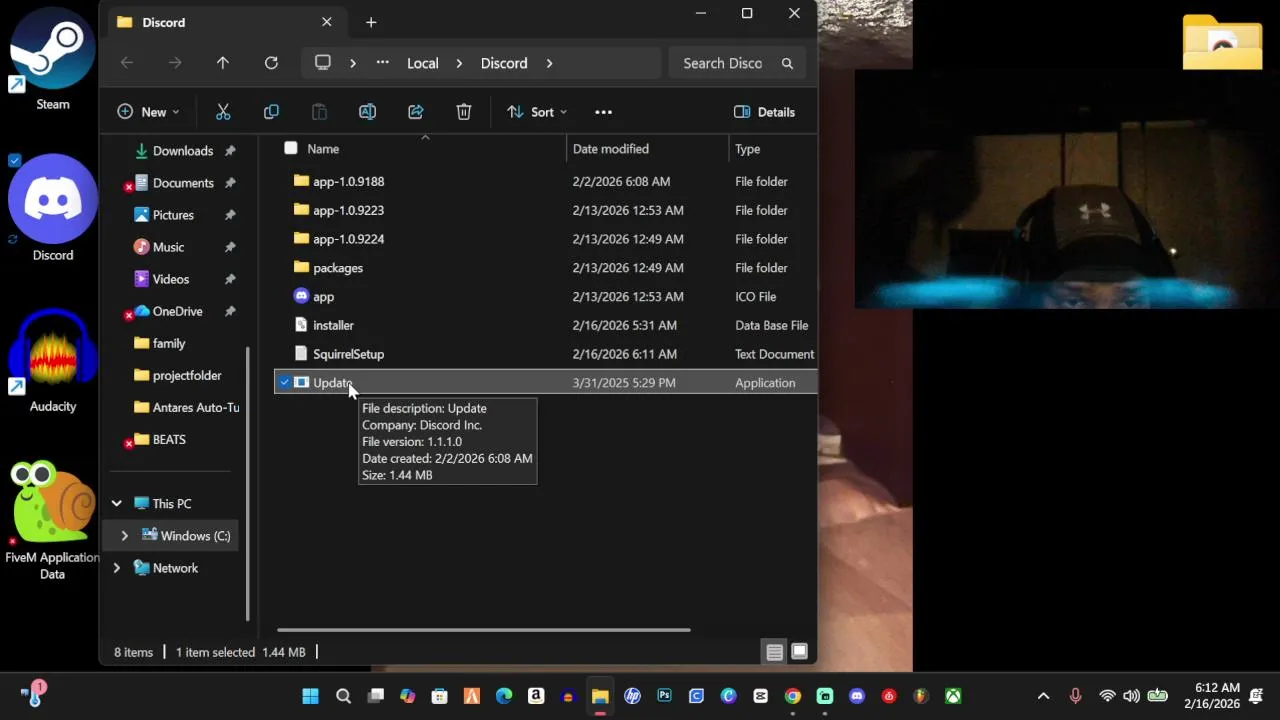Expand the chevron after Discord in breadcrumb
Viewport: 1280px width, 720px height.
(x=549, y=63)
